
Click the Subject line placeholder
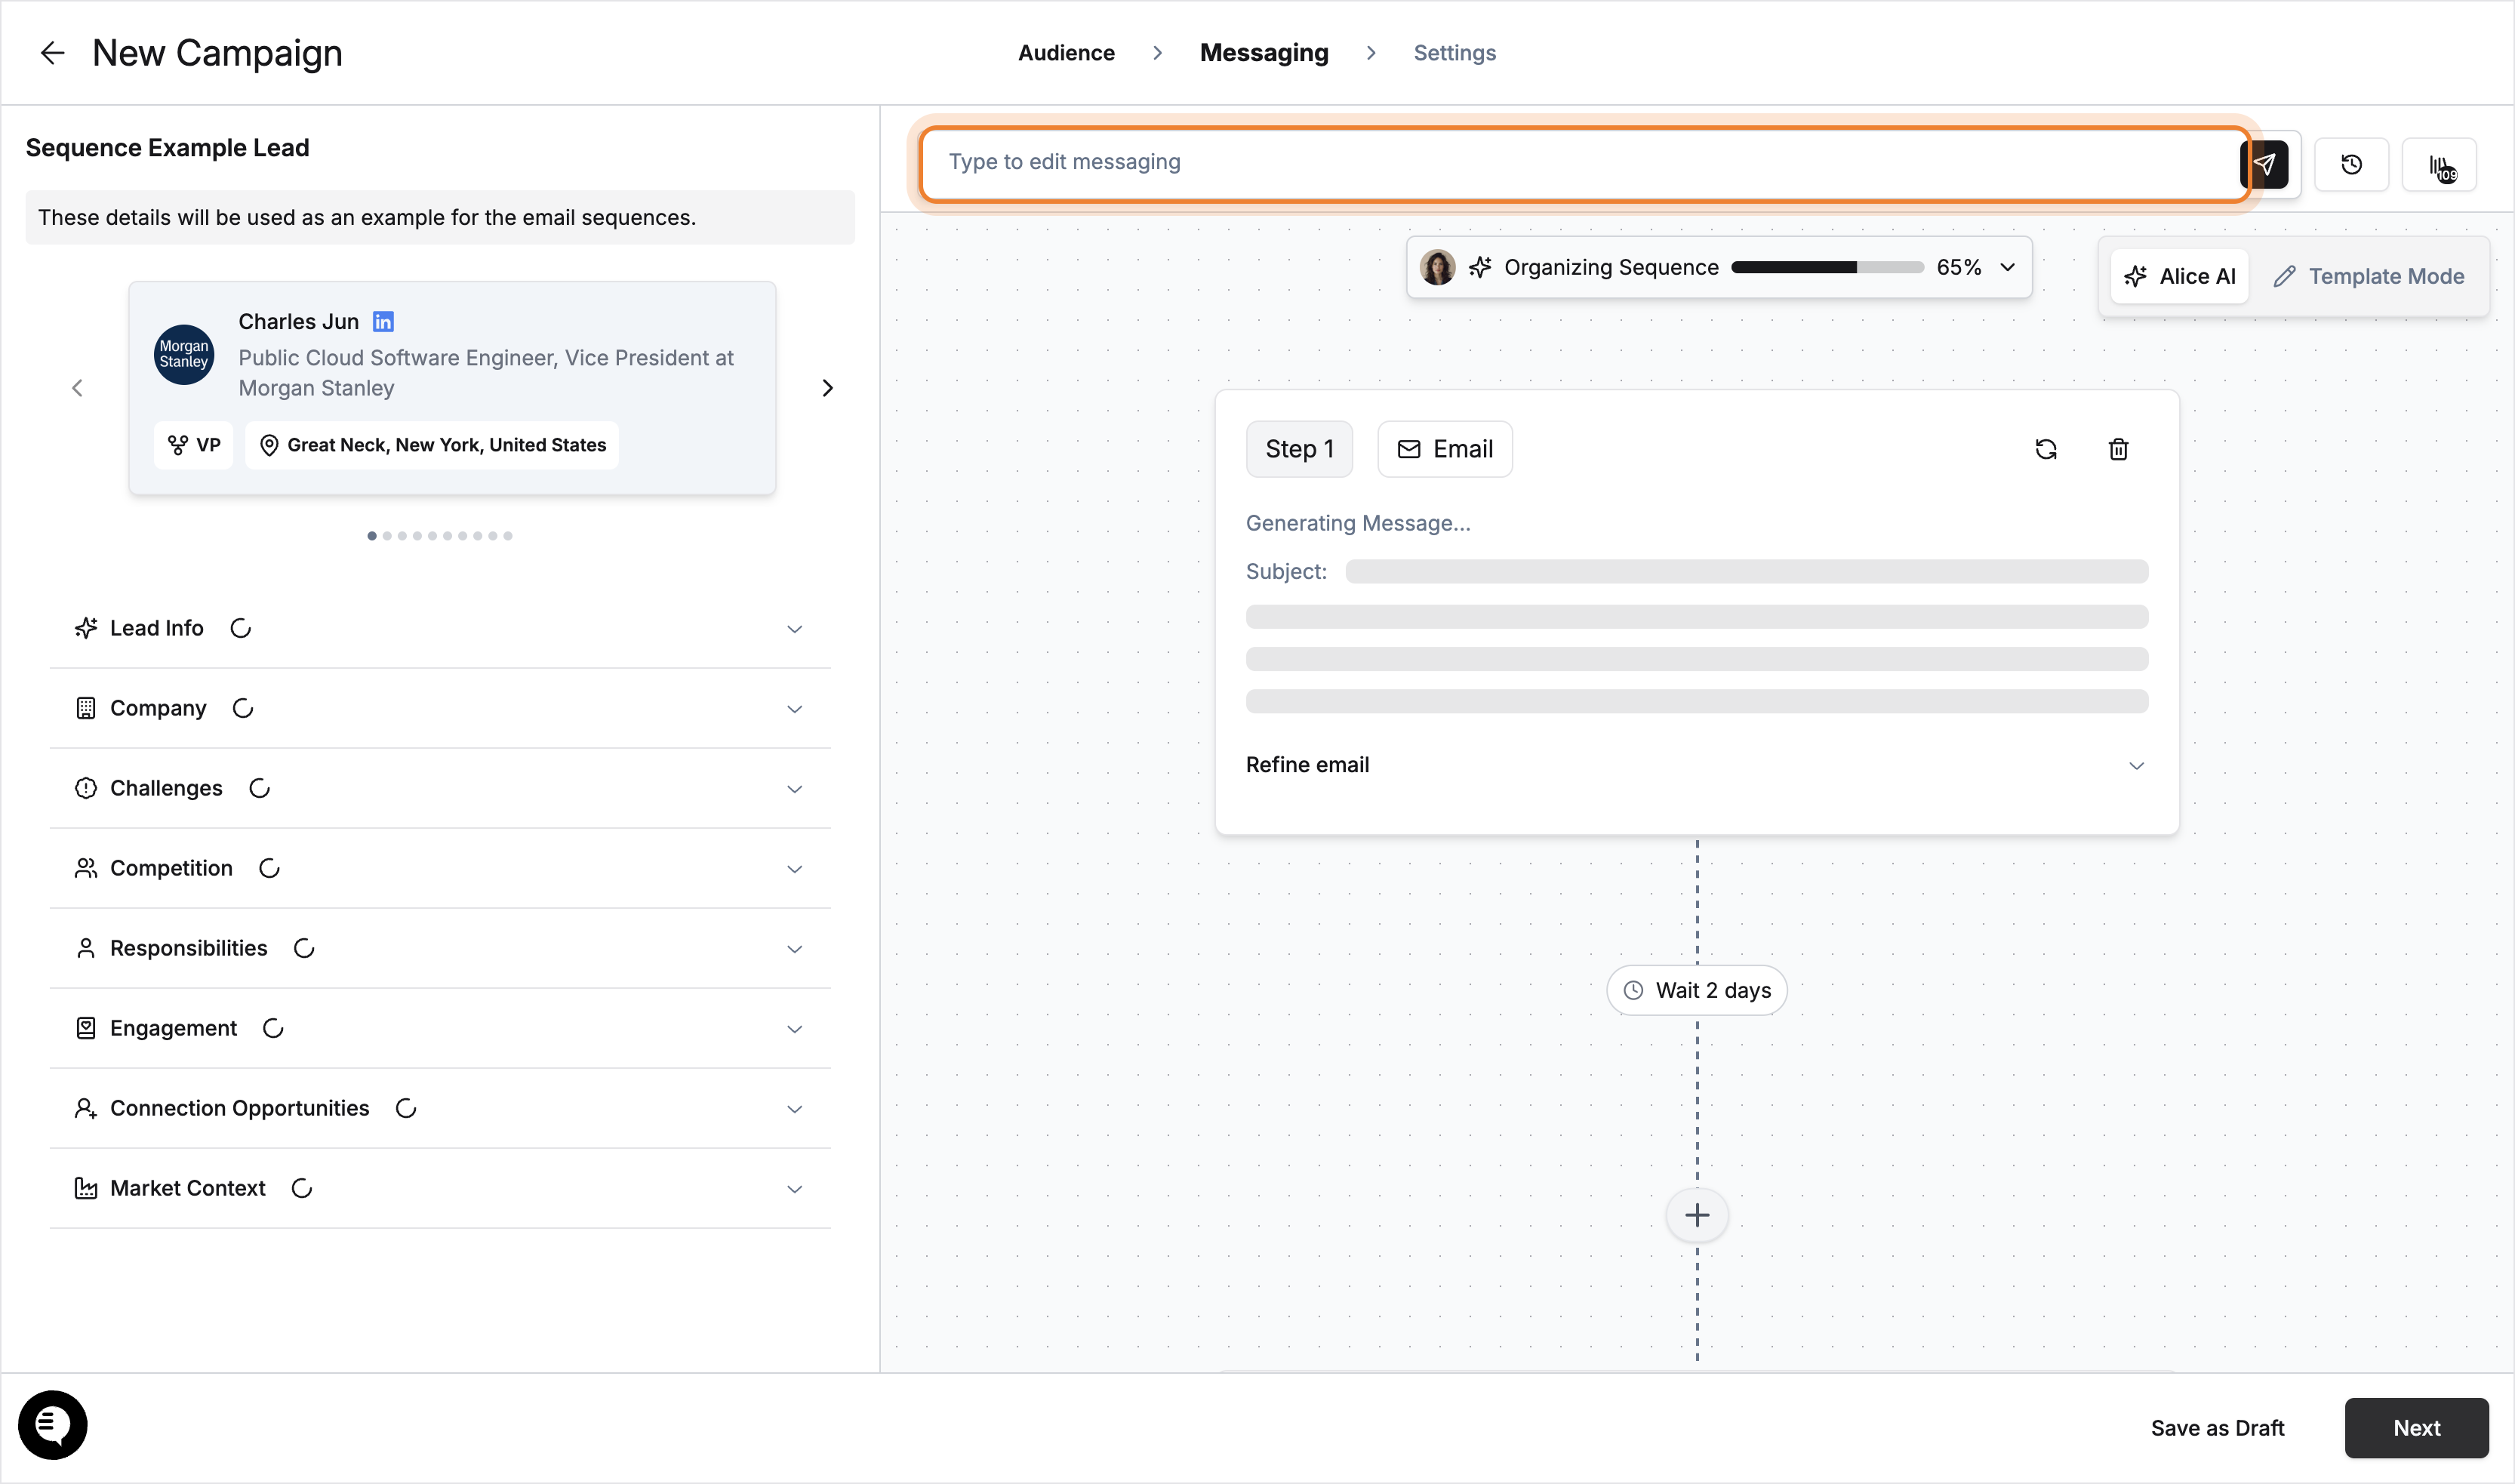click(x=1746, y=571)
